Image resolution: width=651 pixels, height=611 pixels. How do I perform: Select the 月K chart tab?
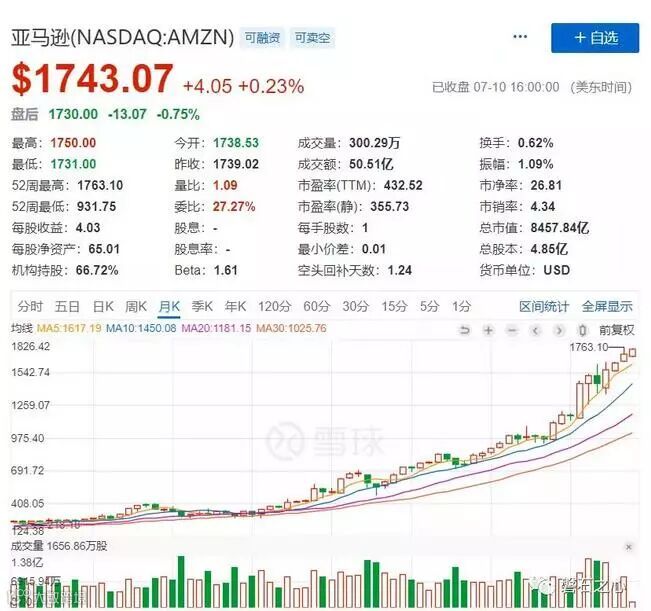tap(169, 307)
